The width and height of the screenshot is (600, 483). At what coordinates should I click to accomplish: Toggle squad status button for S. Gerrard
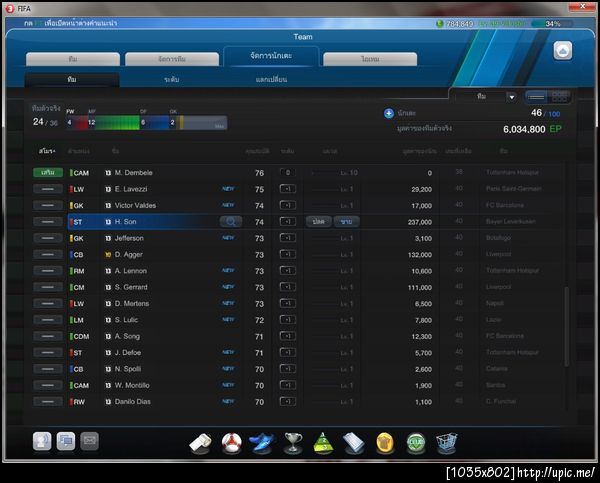[x=48, y=287]
